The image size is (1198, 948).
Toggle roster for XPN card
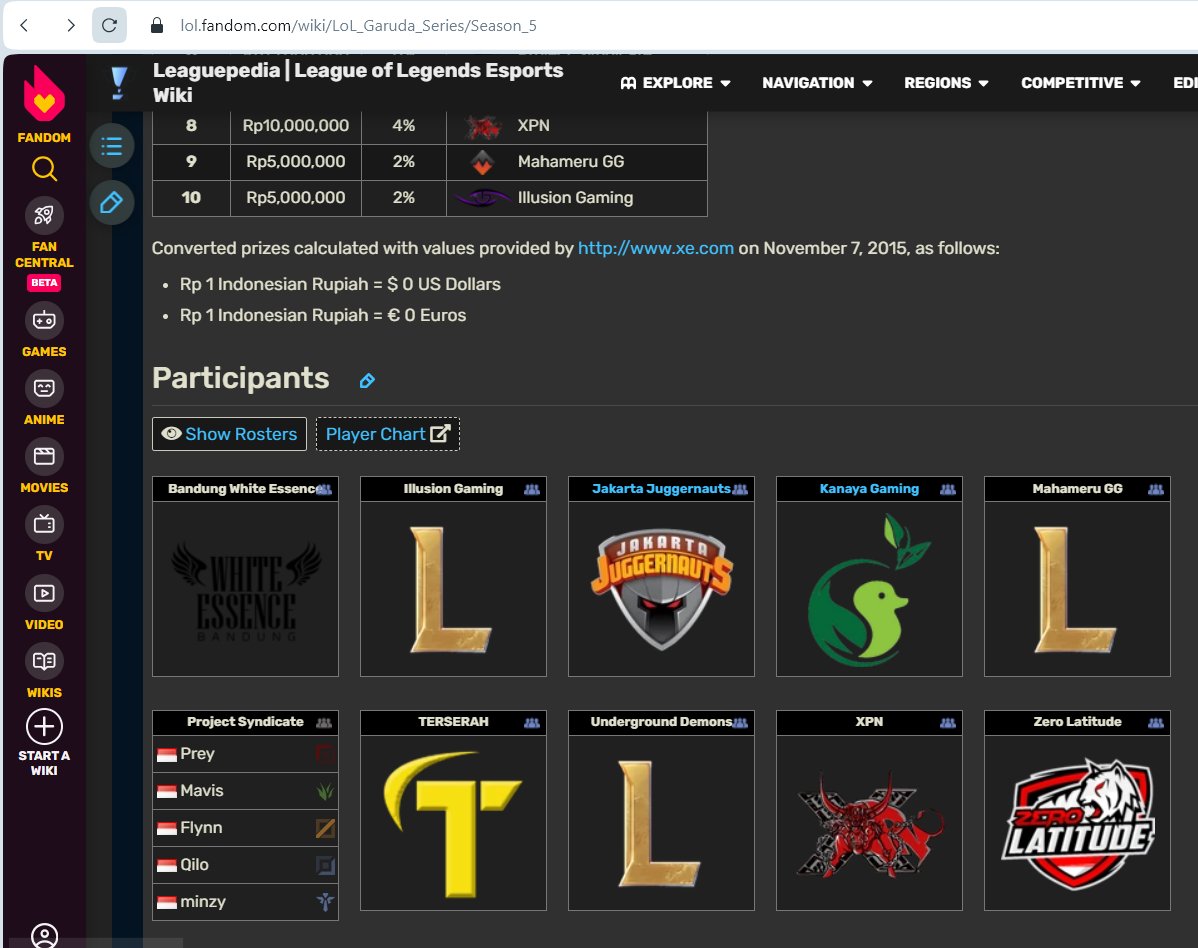[947, 723]
